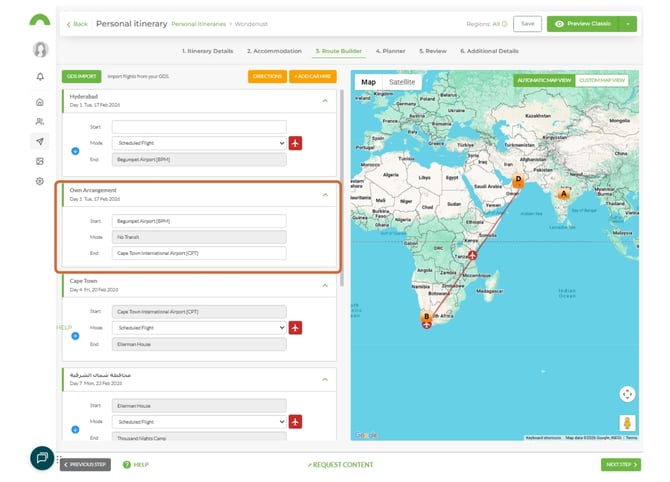670x482 pixels.
Task: Click the GDS Import button
Action: click(x=81, y=76)
